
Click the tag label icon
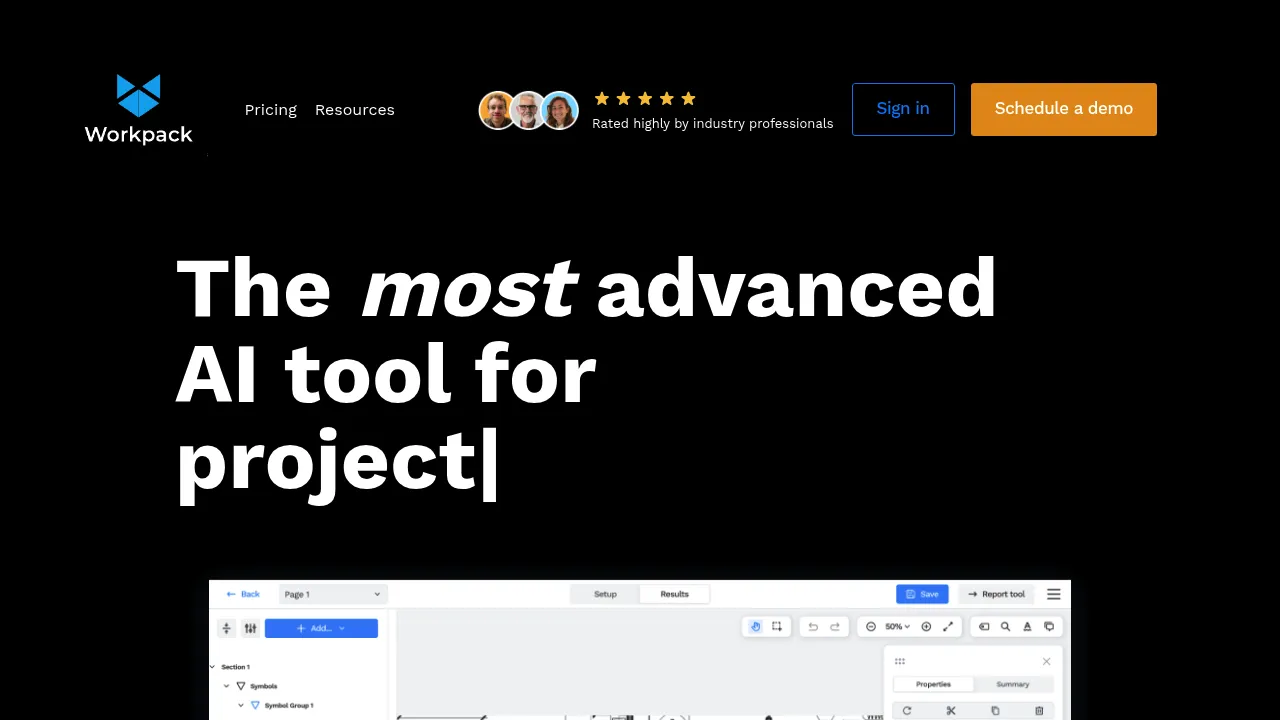984,626
